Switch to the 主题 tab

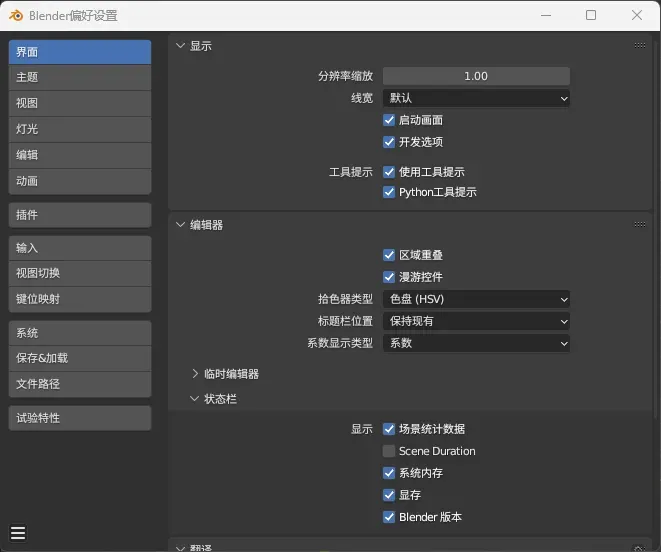pos(80,78)
